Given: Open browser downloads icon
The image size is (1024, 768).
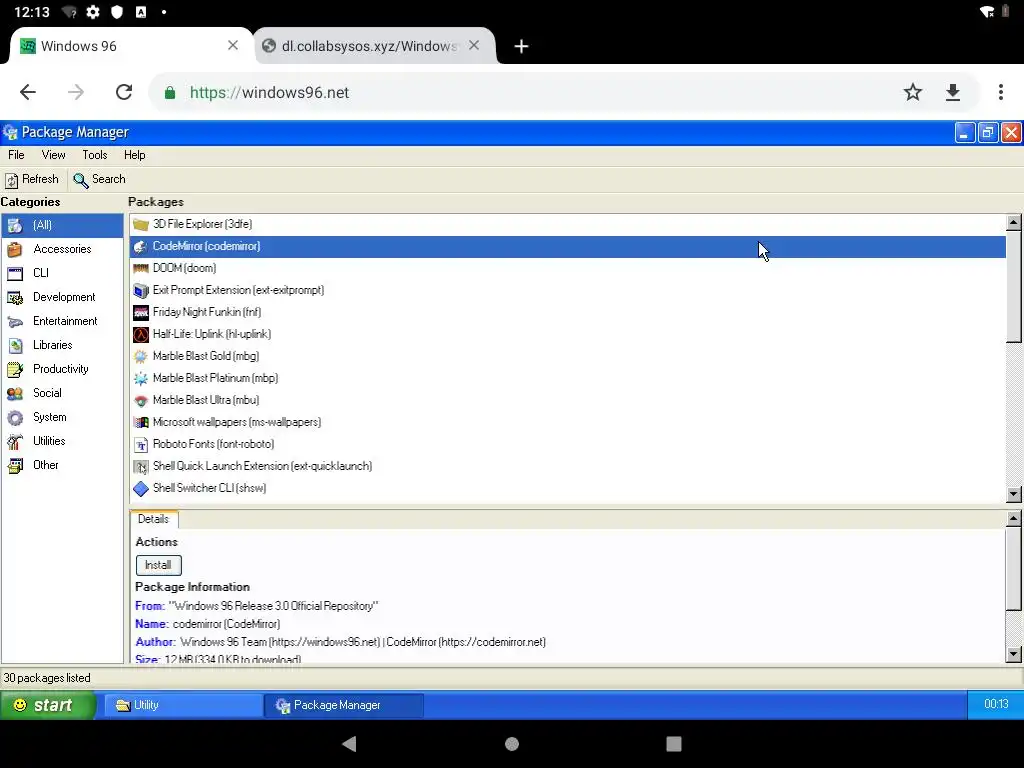Looking at the screenshot, I should coord(953,93).
